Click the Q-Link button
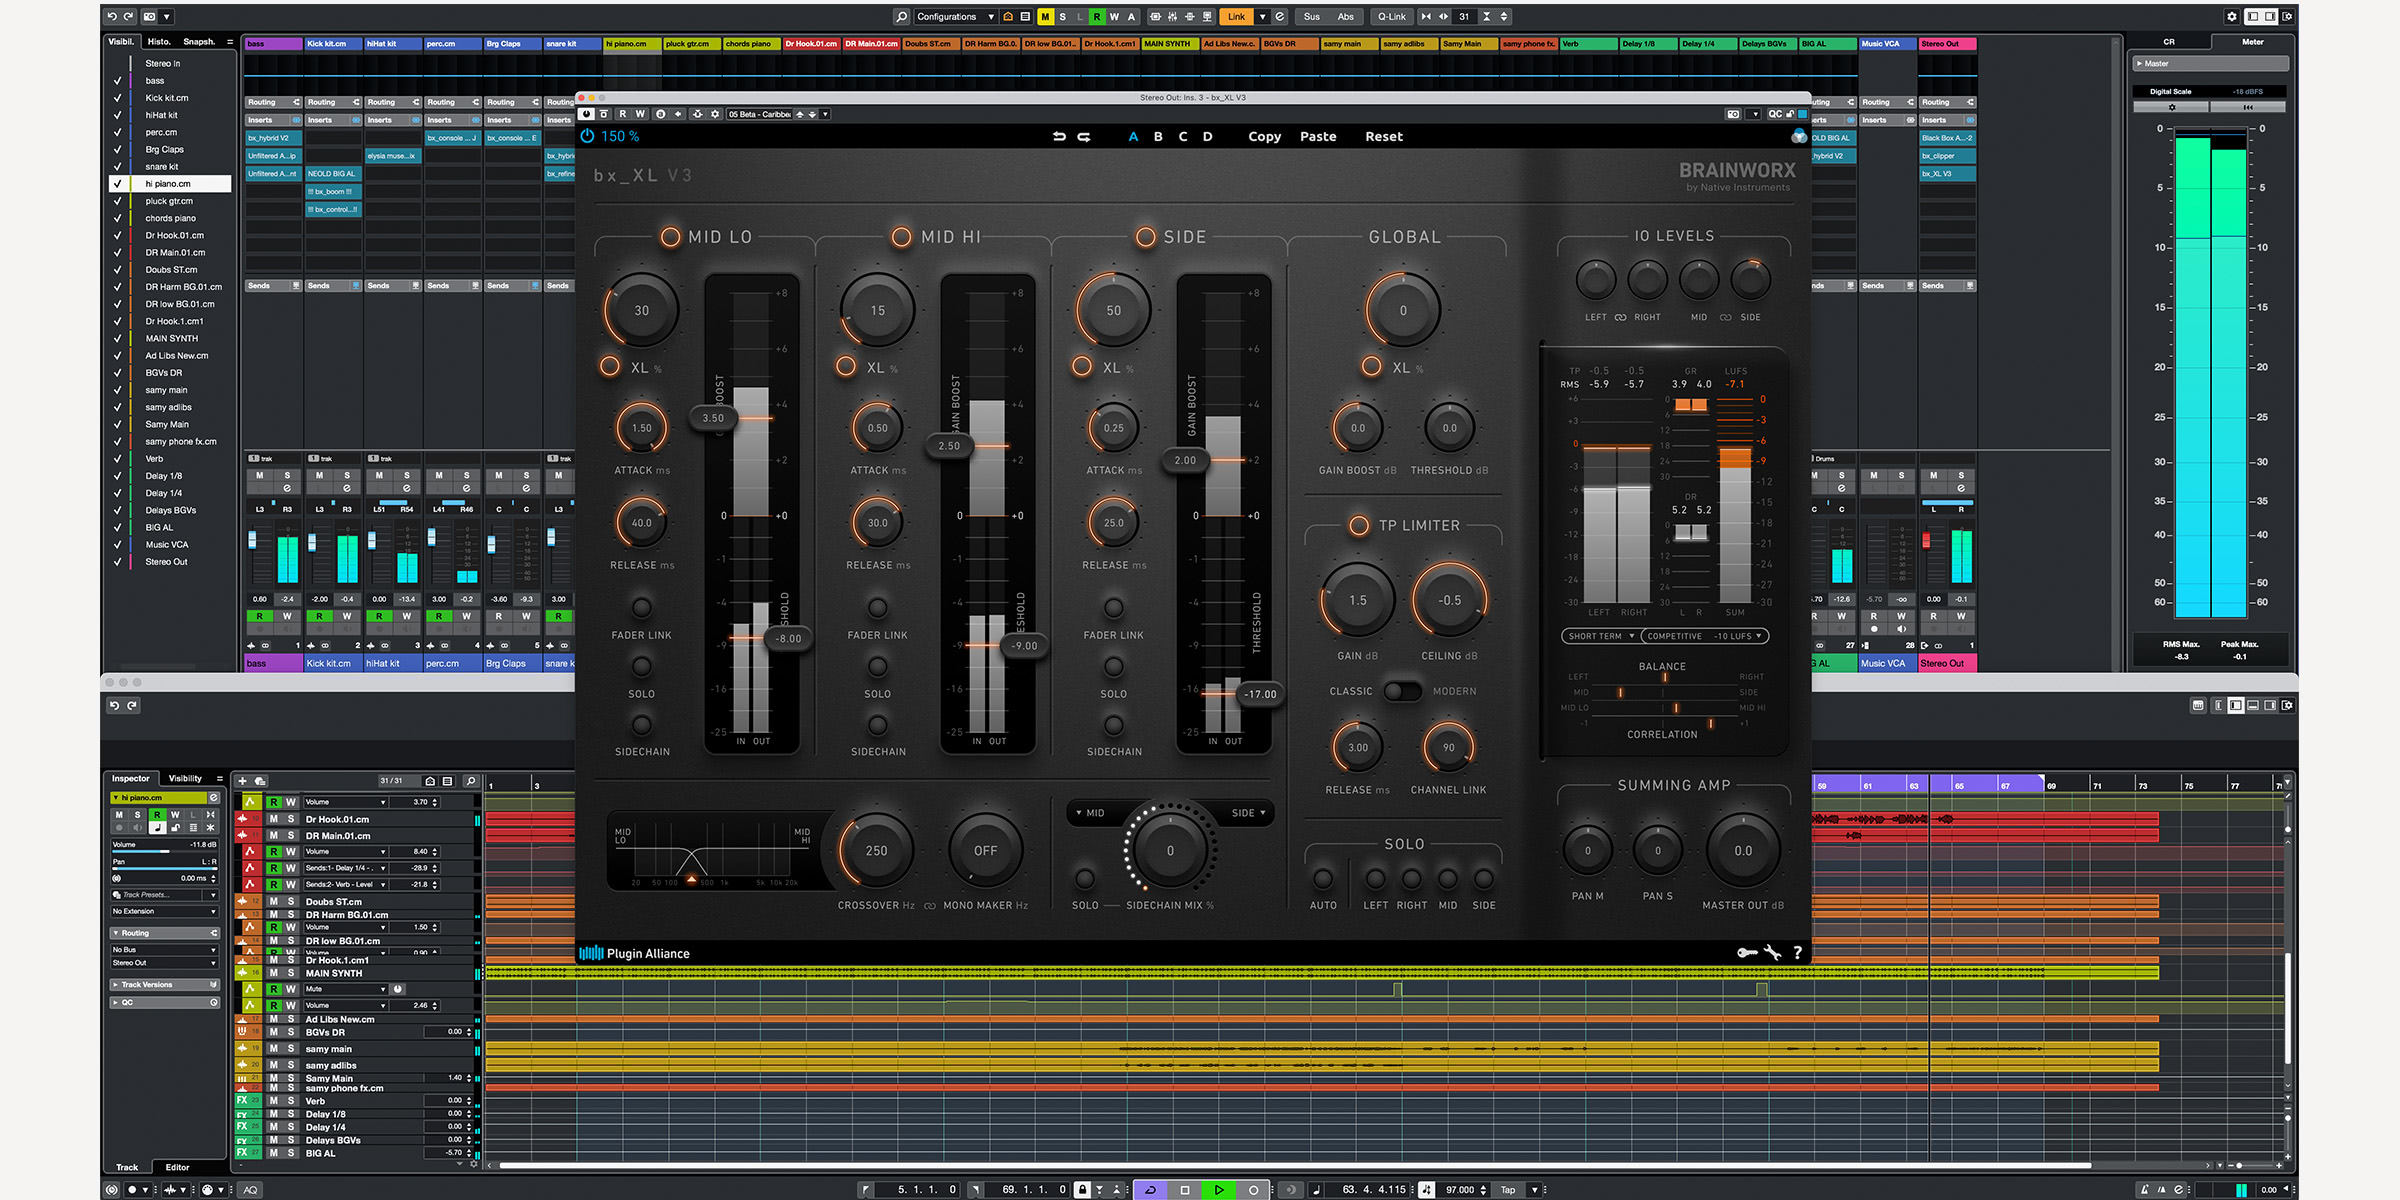The width and height of the screenshot is (2400, 1200). 1392,17
